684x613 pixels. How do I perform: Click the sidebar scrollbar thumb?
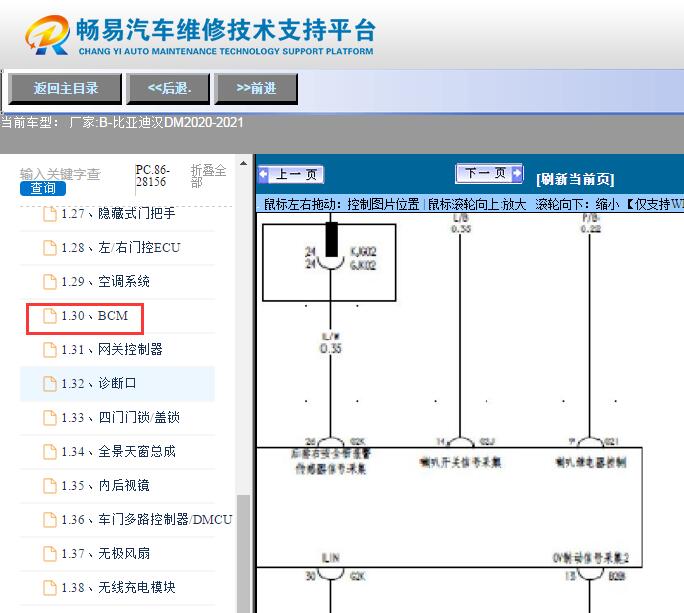(243, 553)
